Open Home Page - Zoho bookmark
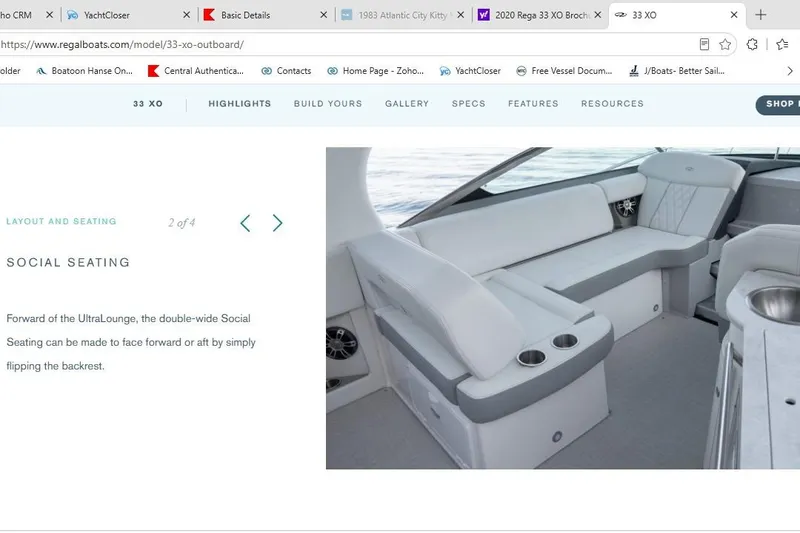The height and width of the screenshot is (533, 800). click(376, 71)
